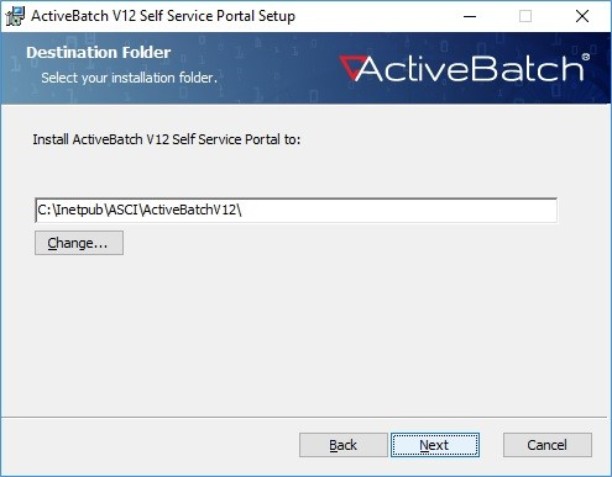Click the window title text in title bar

(163, 16)
